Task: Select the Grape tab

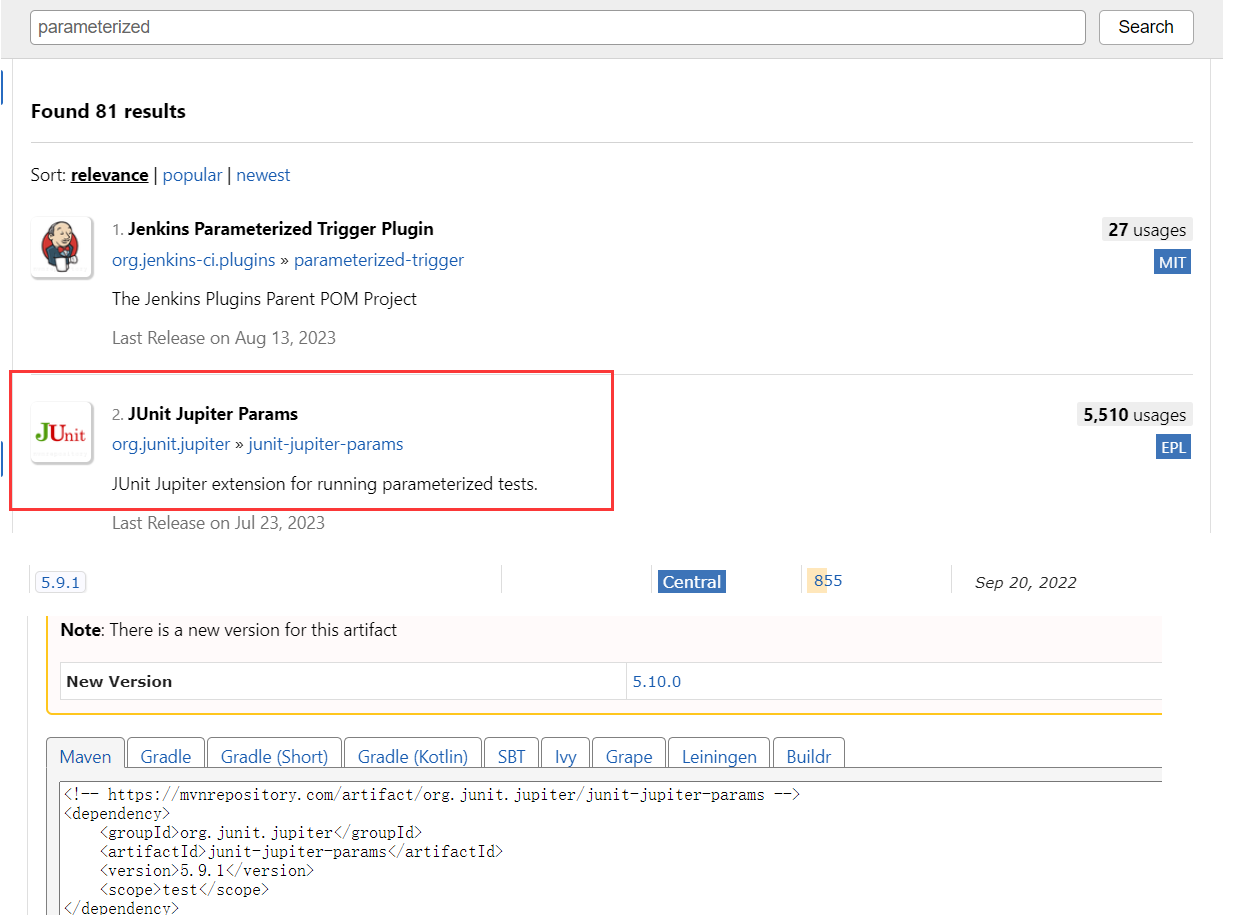Action: tap(629, 756)
